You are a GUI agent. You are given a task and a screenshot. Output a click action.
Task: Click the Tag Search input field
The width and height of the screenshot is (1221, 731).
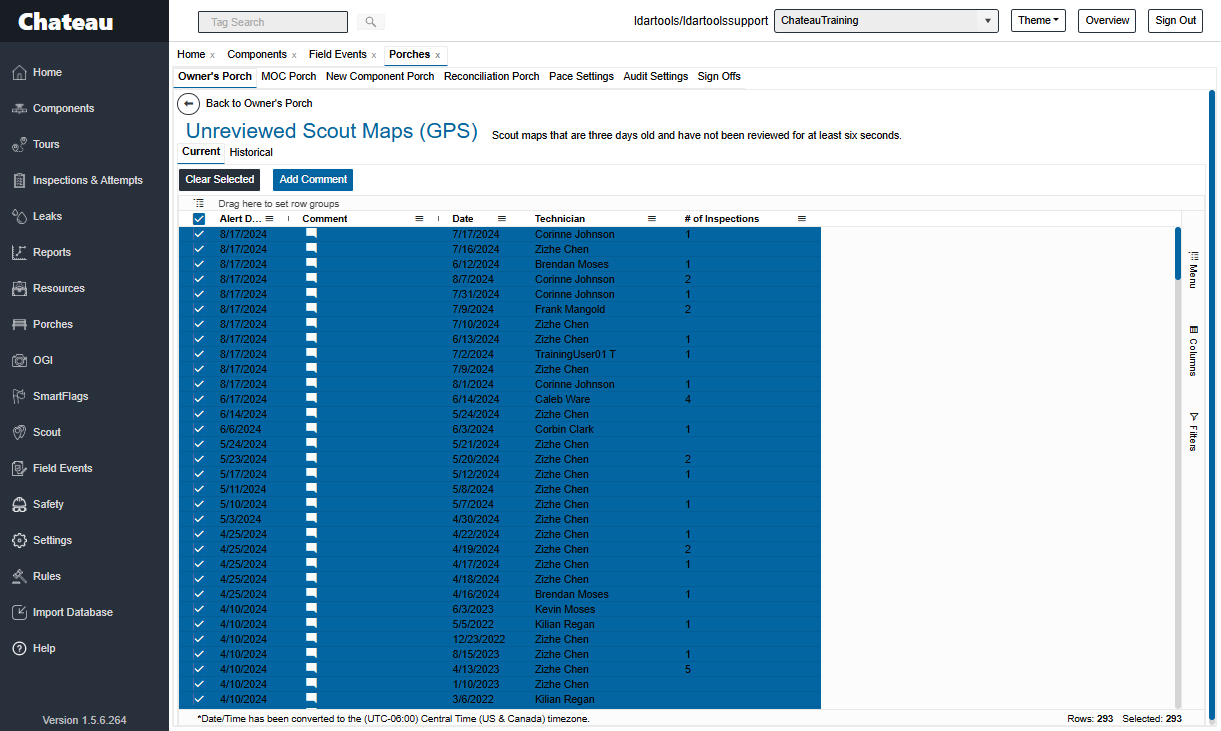click(x=273, y=21)
